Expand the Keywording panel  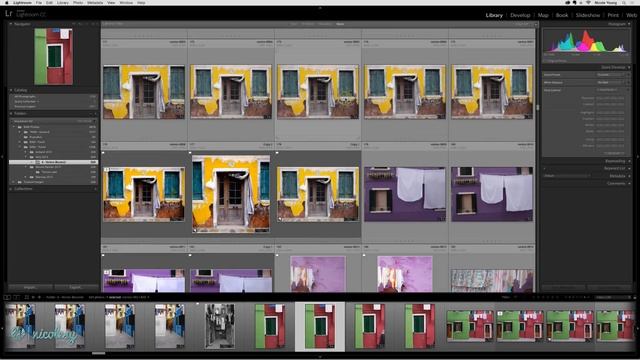click(x=629, y=161)
